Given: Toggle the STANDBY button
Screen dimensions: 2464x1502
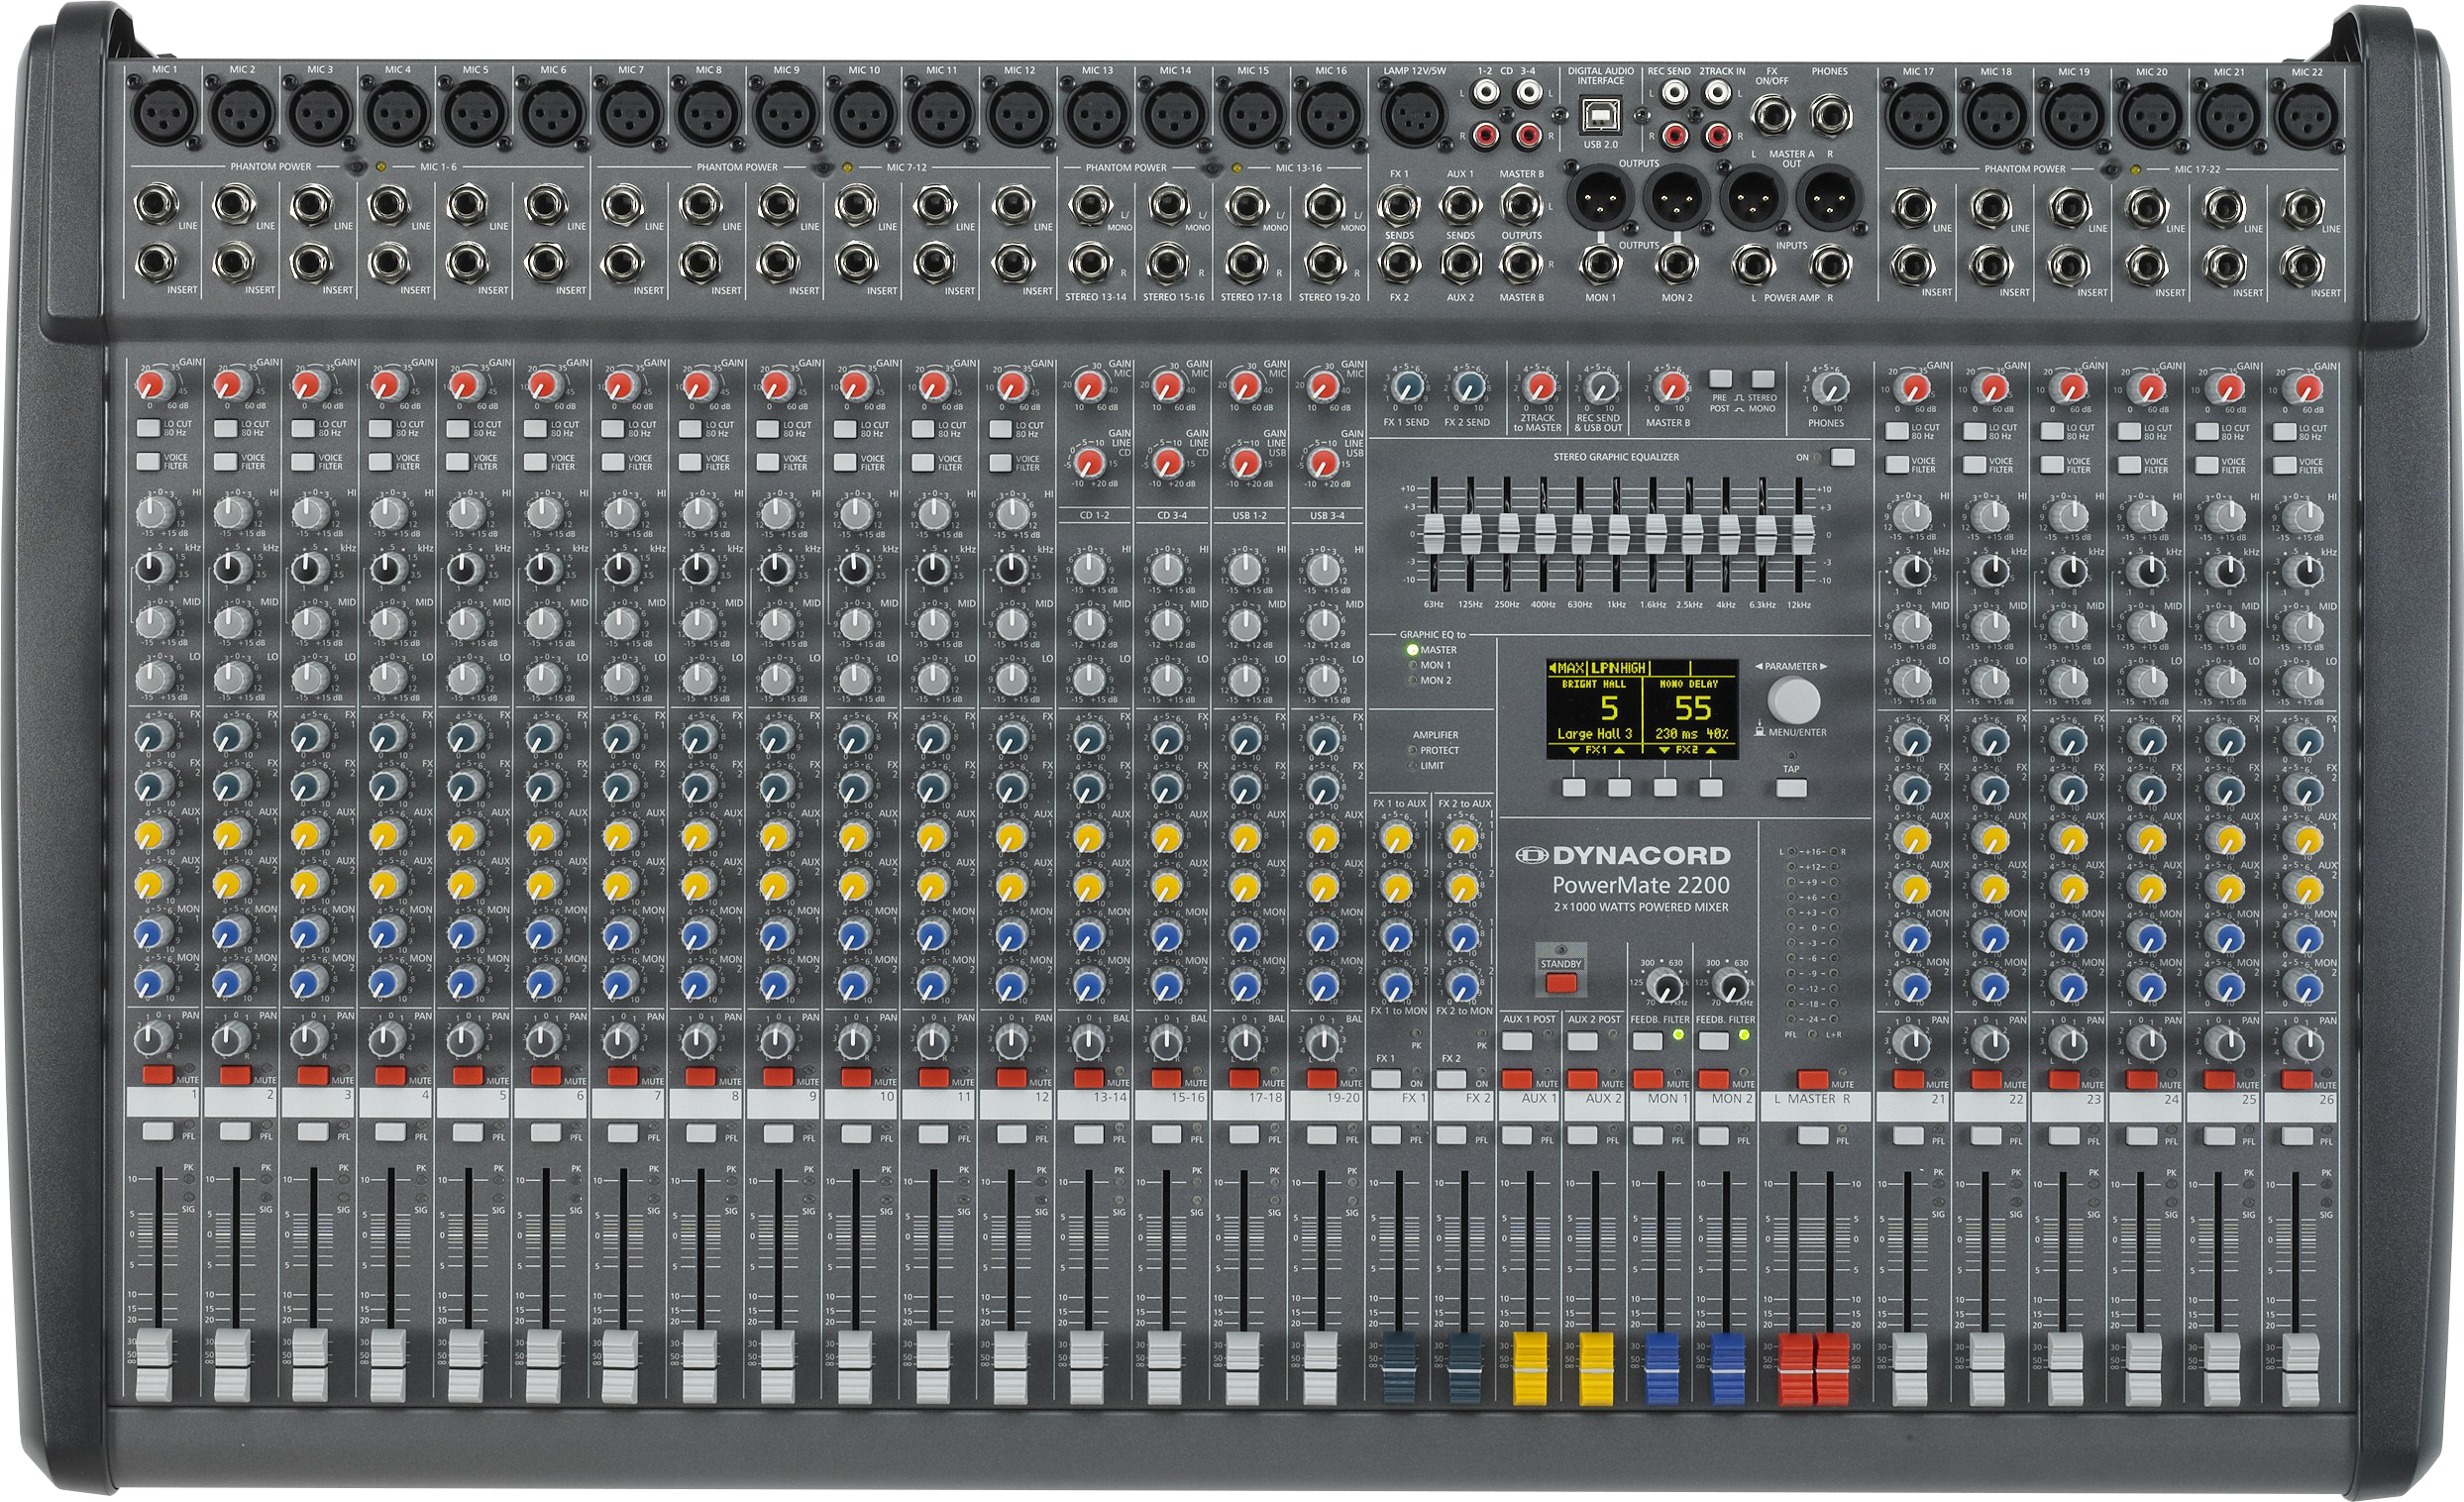Looking at the screenshot, I should tap(1560, 983).
